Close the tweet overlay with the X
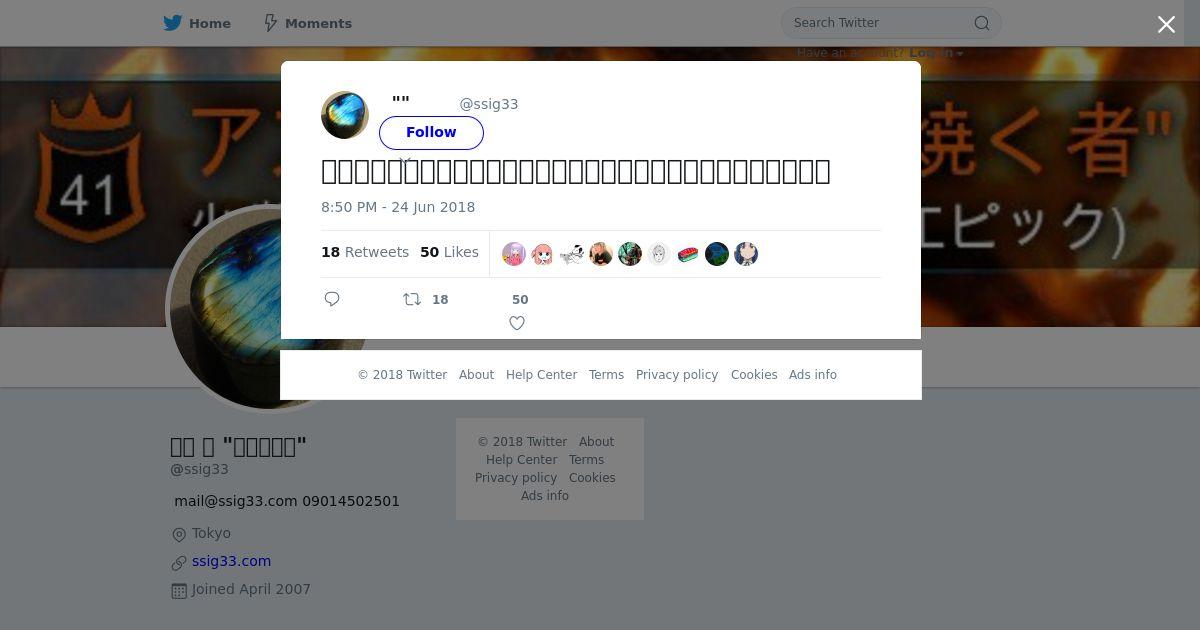Screen dimensions: 1200x630 pyautogui.click(x=1166, y=24)
